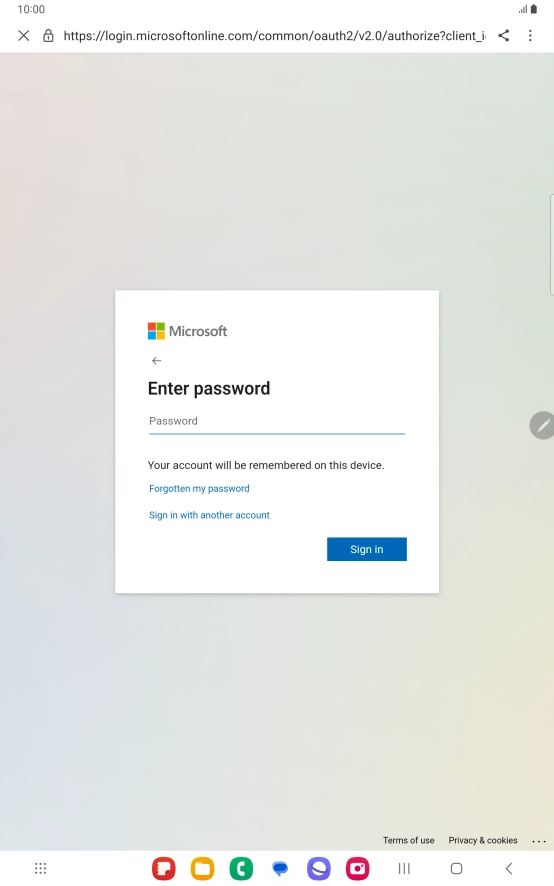Expand the footer ellipsis options

539,841
